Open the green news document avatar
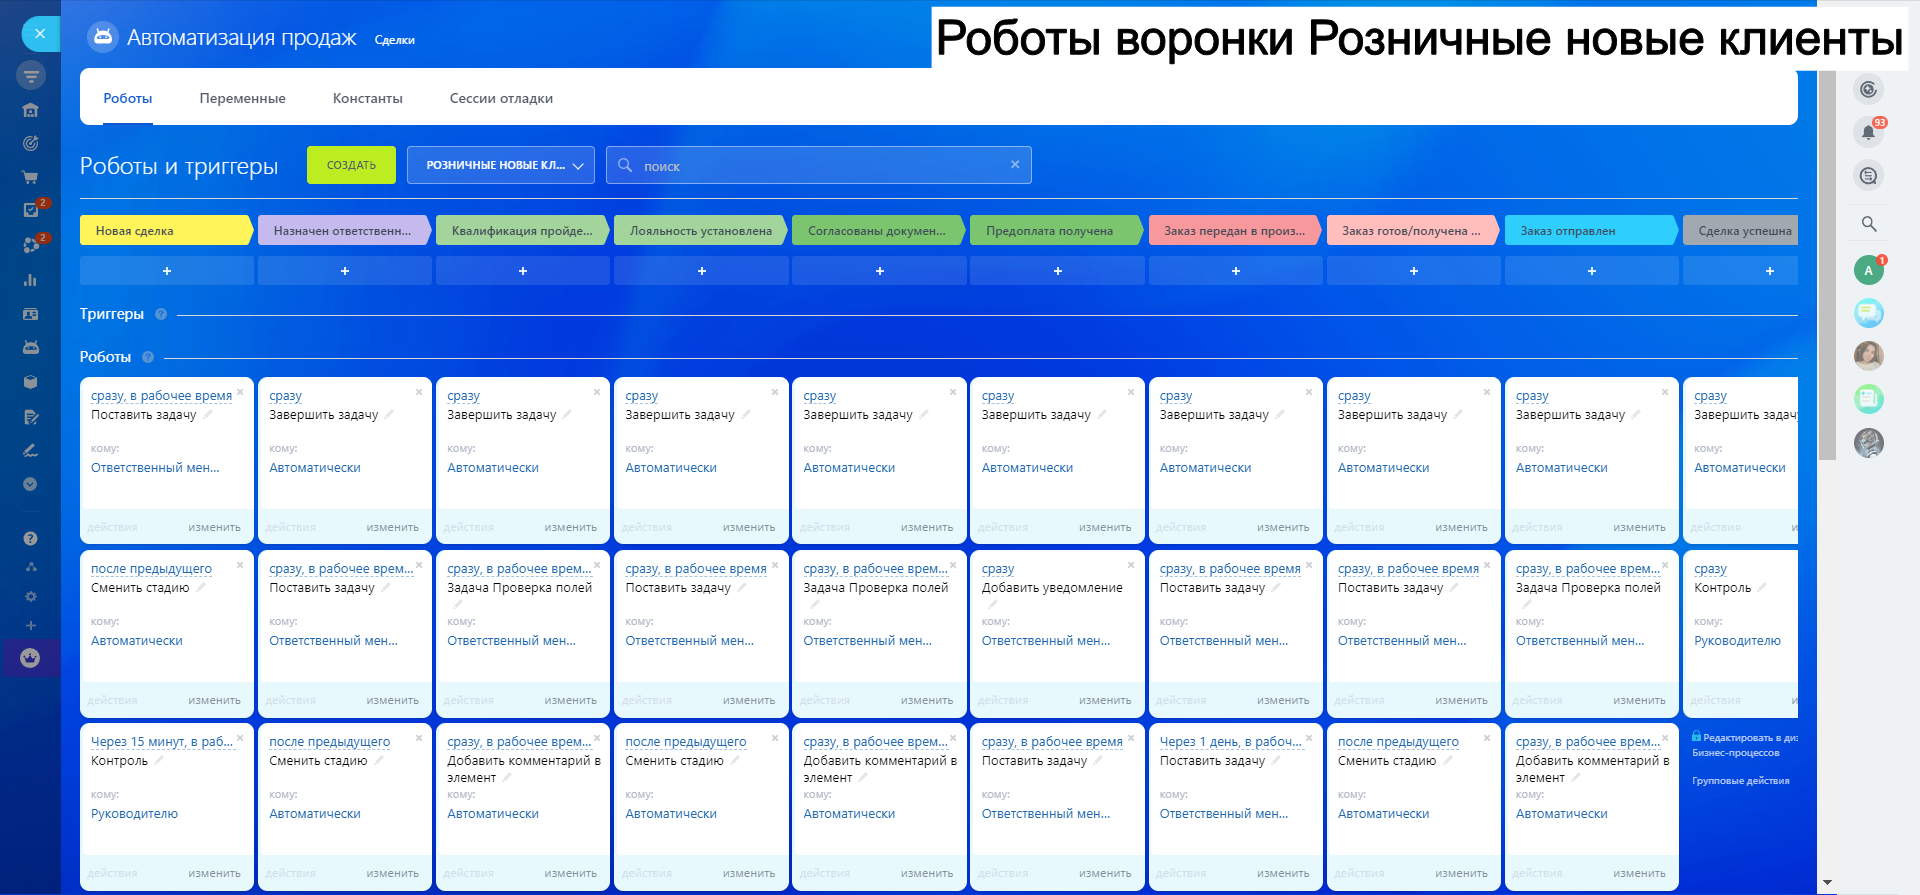The image size is (1920, 895). coord(1868,399)
